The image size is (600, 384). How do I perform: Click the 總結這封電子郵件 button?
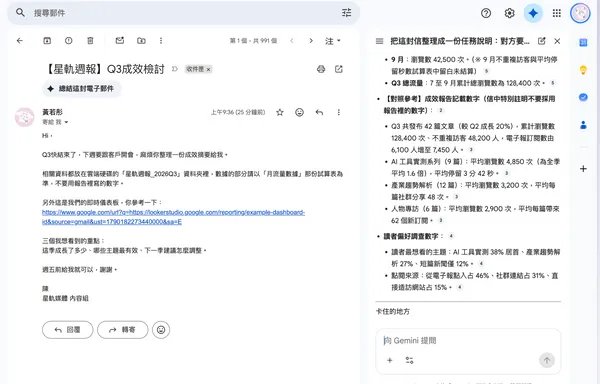[82, 89]
